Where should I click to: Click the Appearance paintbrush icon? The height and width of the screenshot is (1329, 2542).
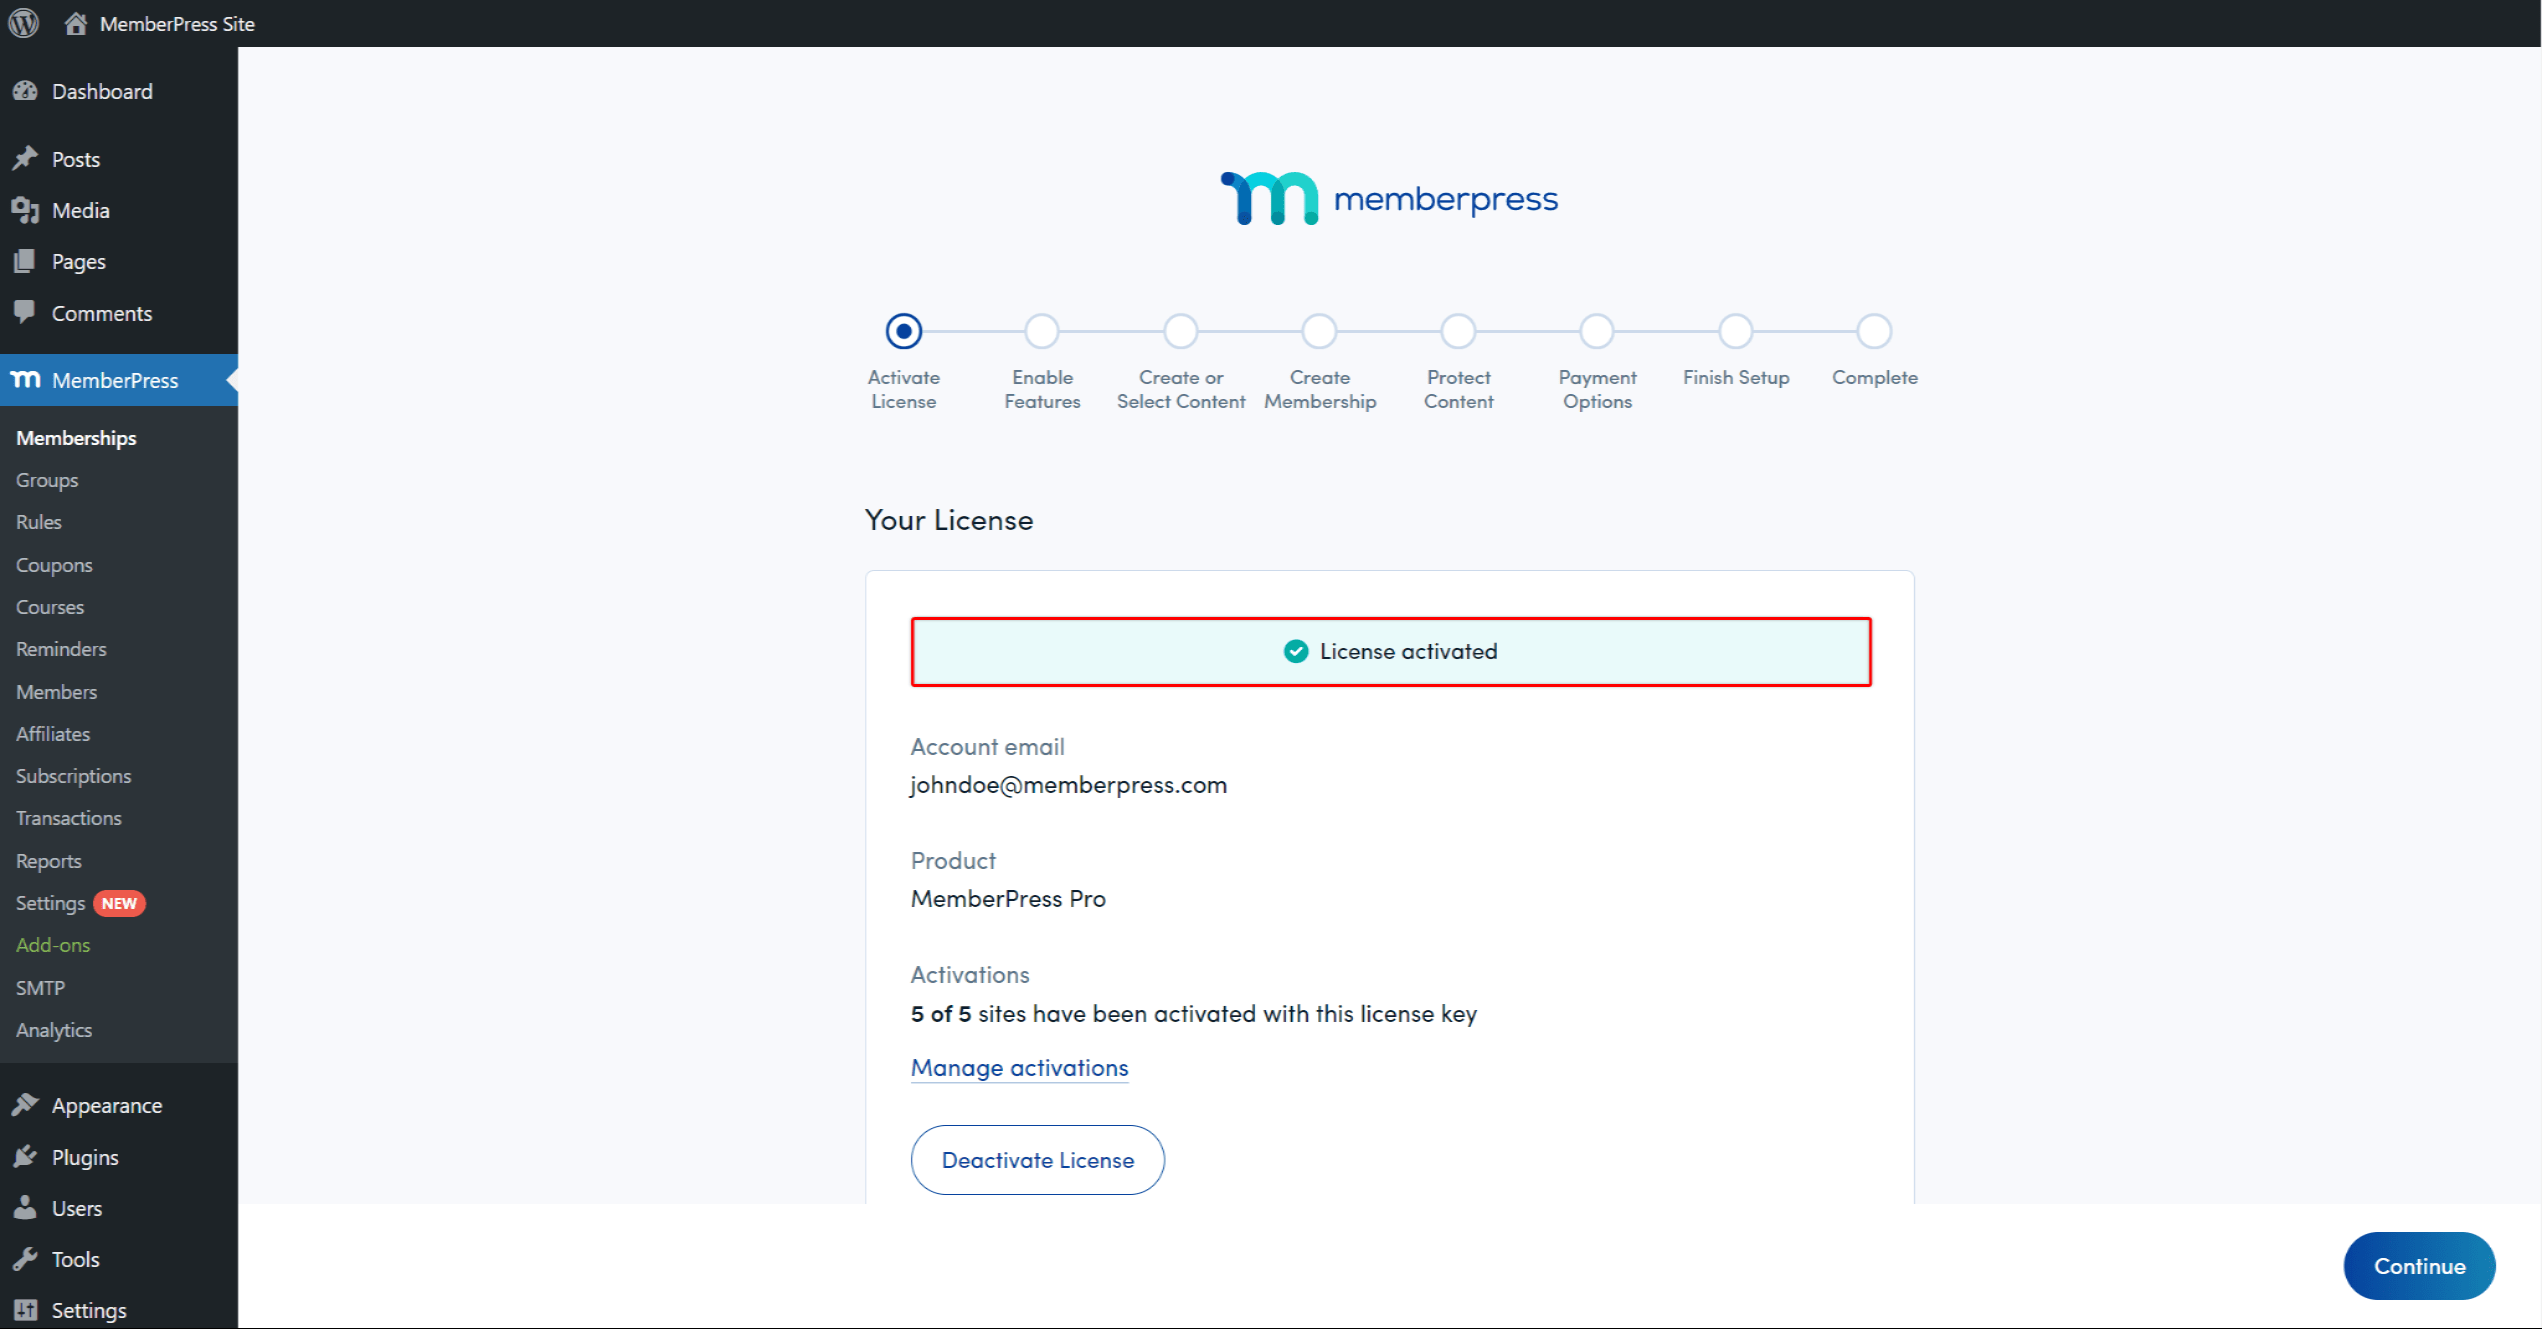pos(25,1105)
